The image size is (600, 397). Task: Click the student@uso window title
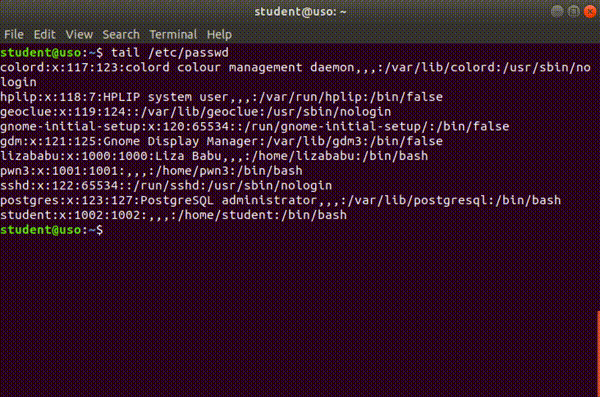(300, 11)
